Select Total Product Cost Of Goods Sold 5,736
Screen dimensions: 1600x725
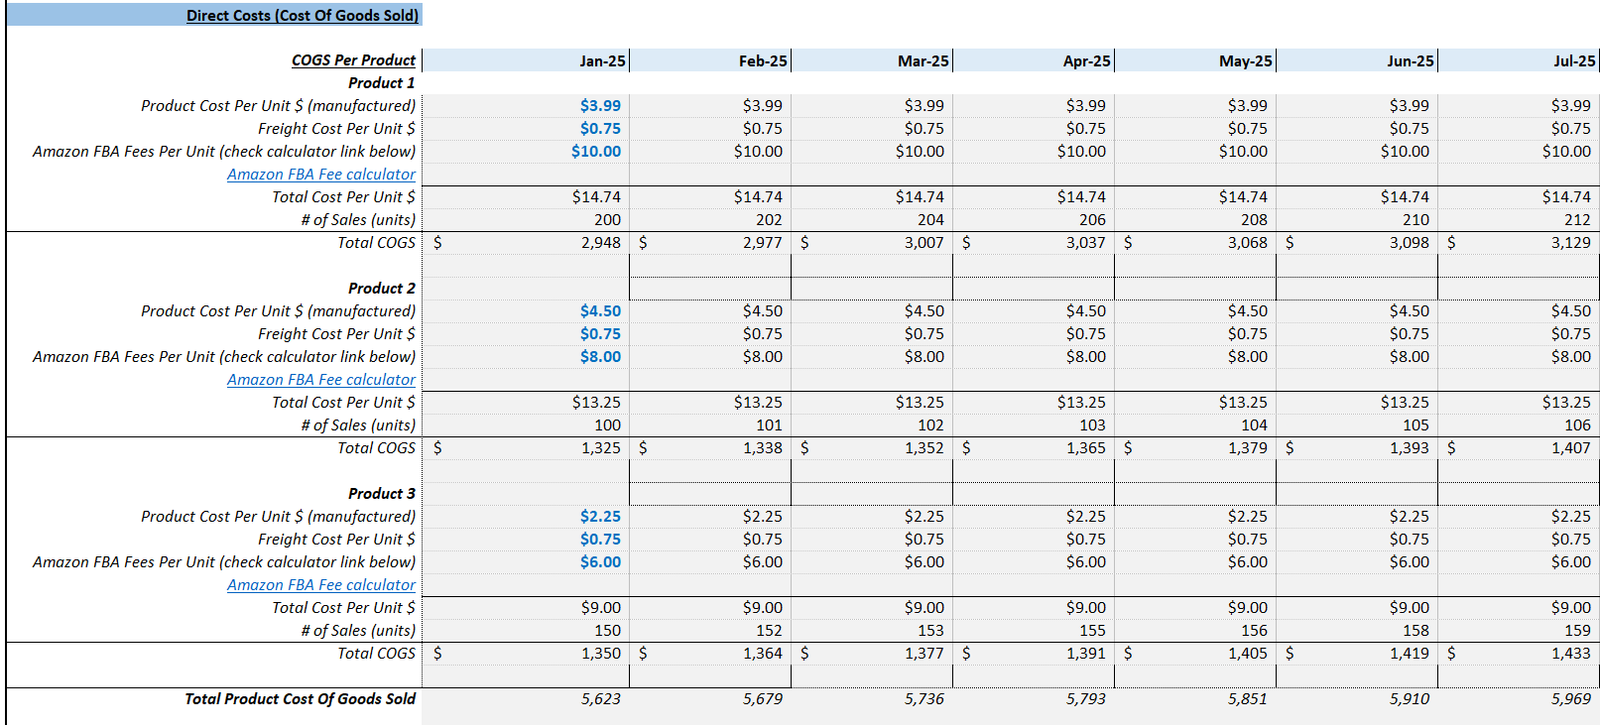click(923, 699)
